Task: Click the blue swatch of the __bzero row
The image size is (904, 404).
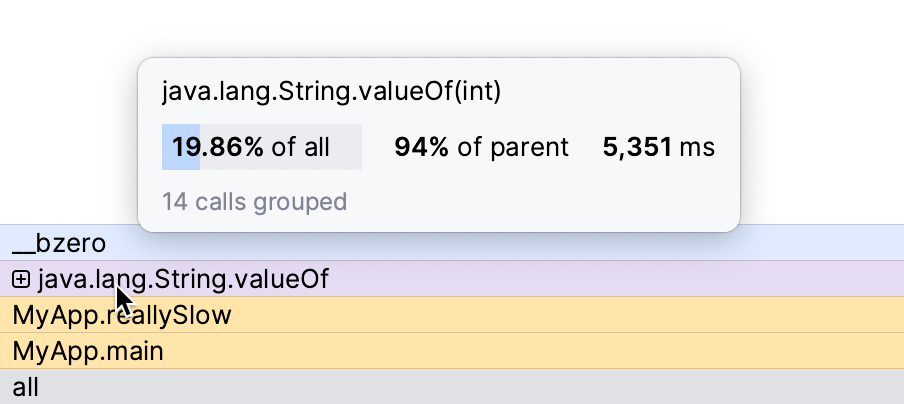Action: click(800, 243)
